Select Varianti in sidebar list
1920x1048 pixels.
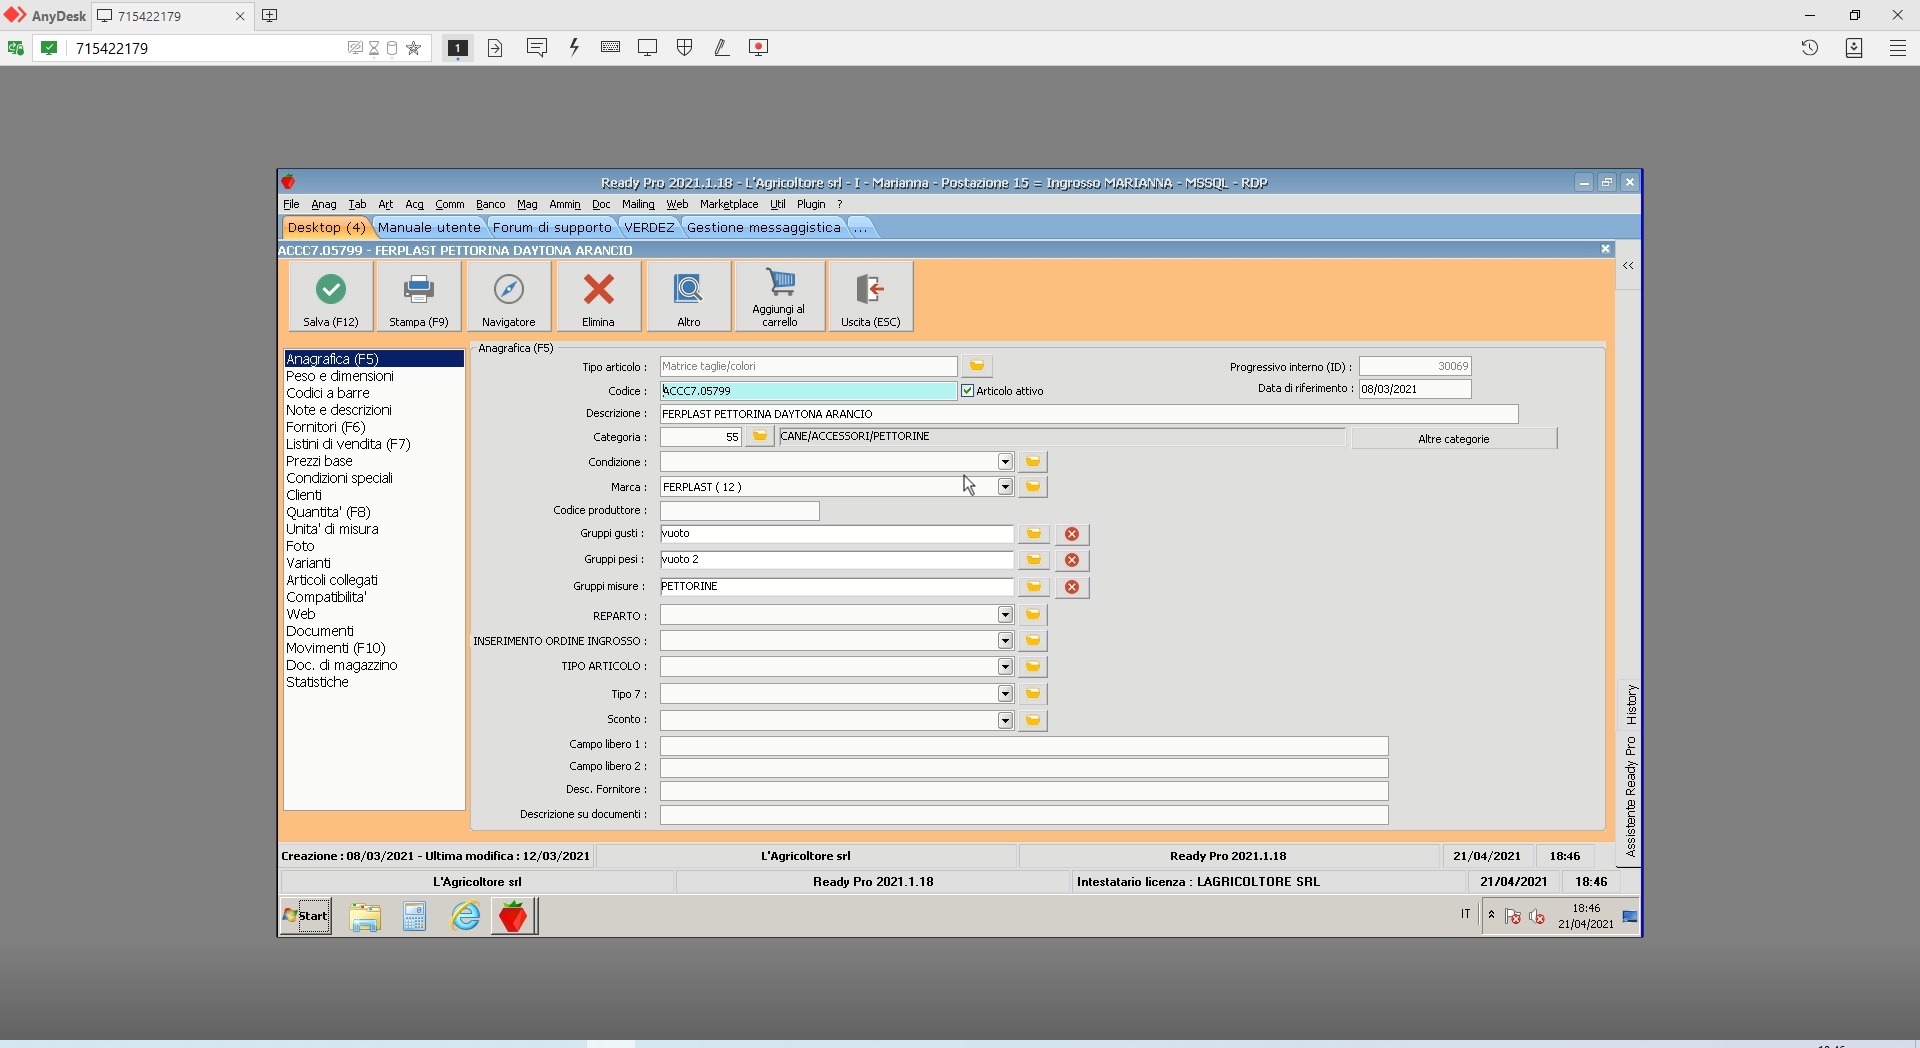click(308, 563)
